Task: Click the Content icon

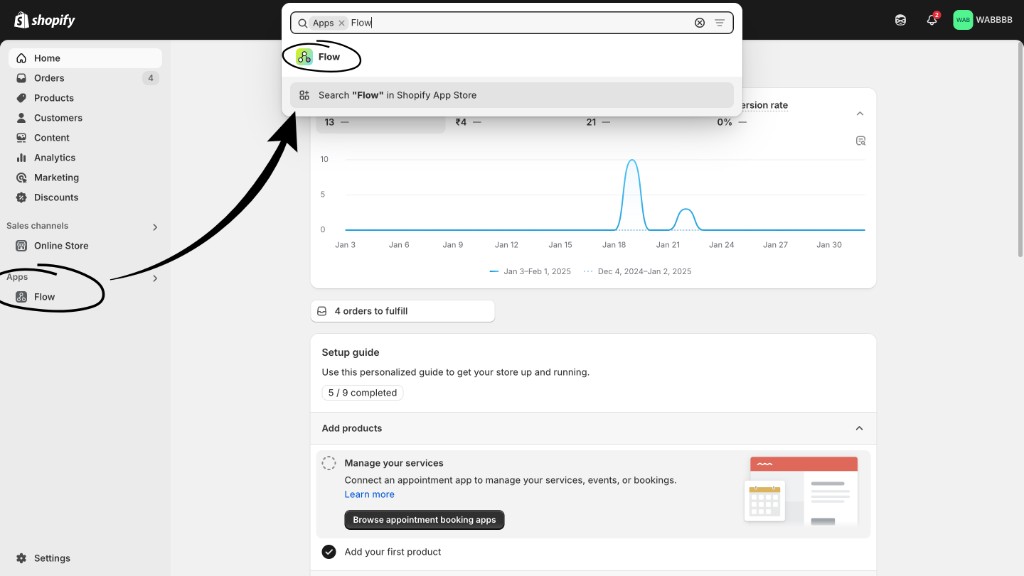Action: (x=22, y=138)
